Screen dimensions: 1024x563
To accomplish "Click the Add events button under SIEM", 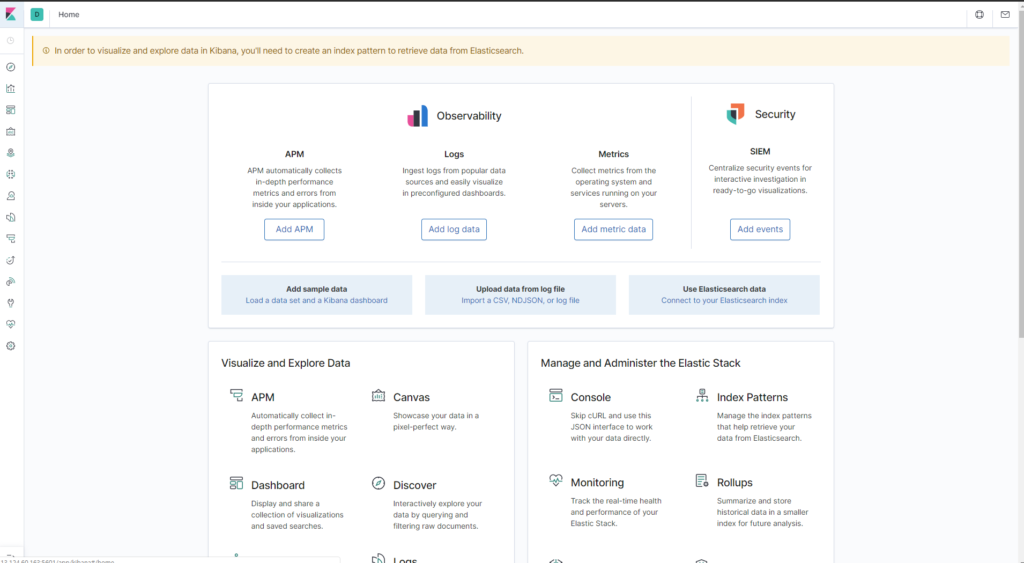I will point(760,229).
